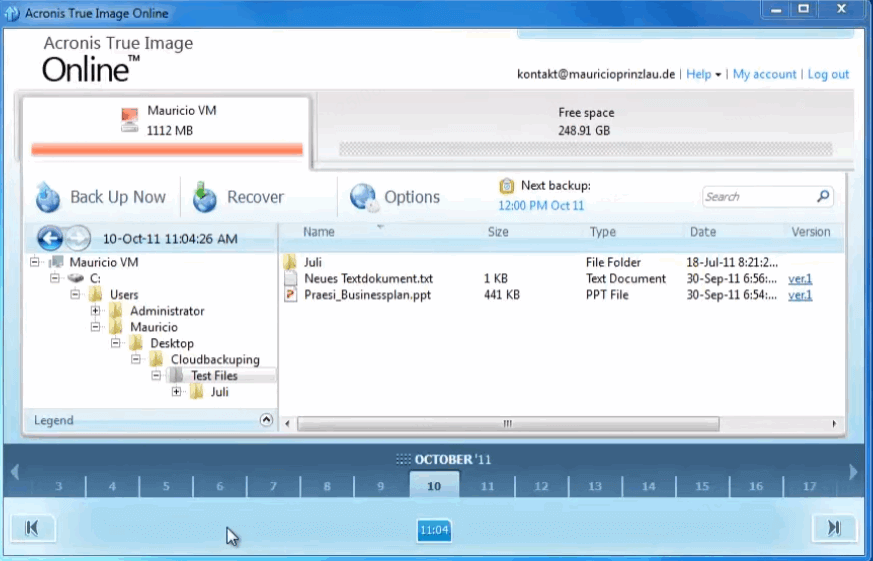Jump to latest backup with skip-forward button
Screen dimensions: 873x561
point(833,527)
